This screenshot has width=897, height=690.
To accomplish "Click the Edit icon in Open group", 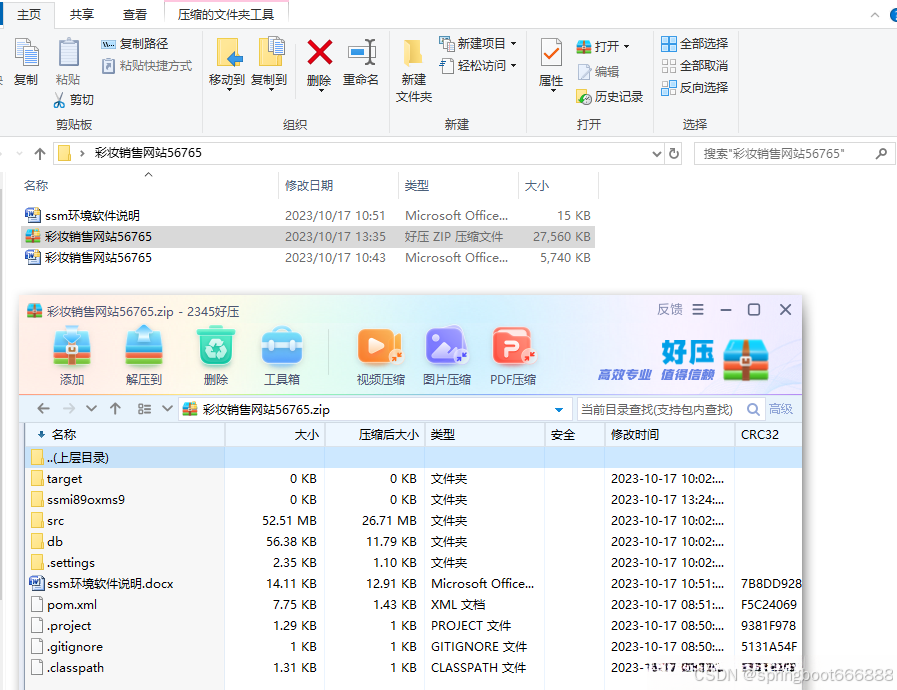I will (x=584, y=72).
